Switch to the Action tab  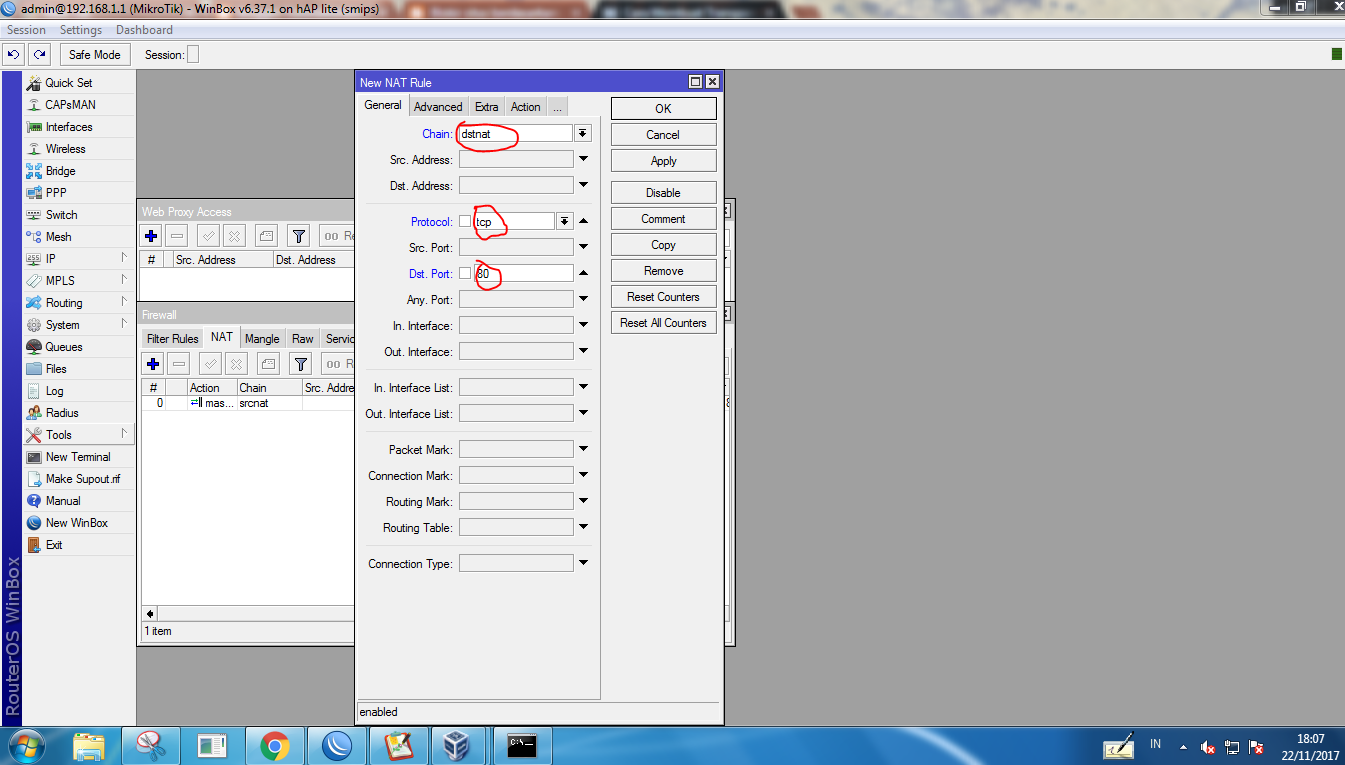point(525,107)
